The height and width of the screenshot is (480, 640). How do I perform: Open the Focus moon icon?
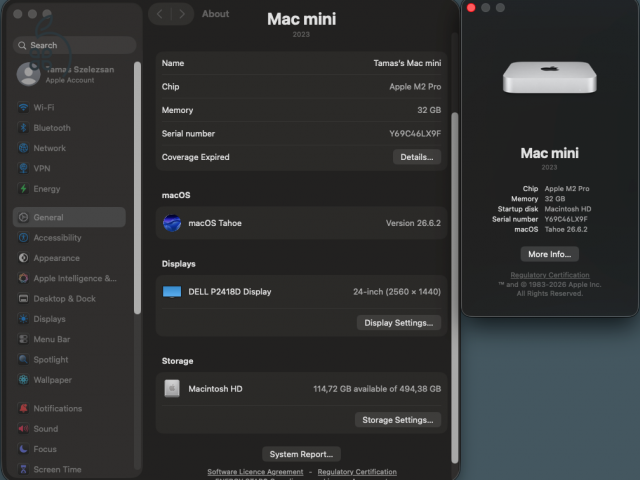coord(23,449)
